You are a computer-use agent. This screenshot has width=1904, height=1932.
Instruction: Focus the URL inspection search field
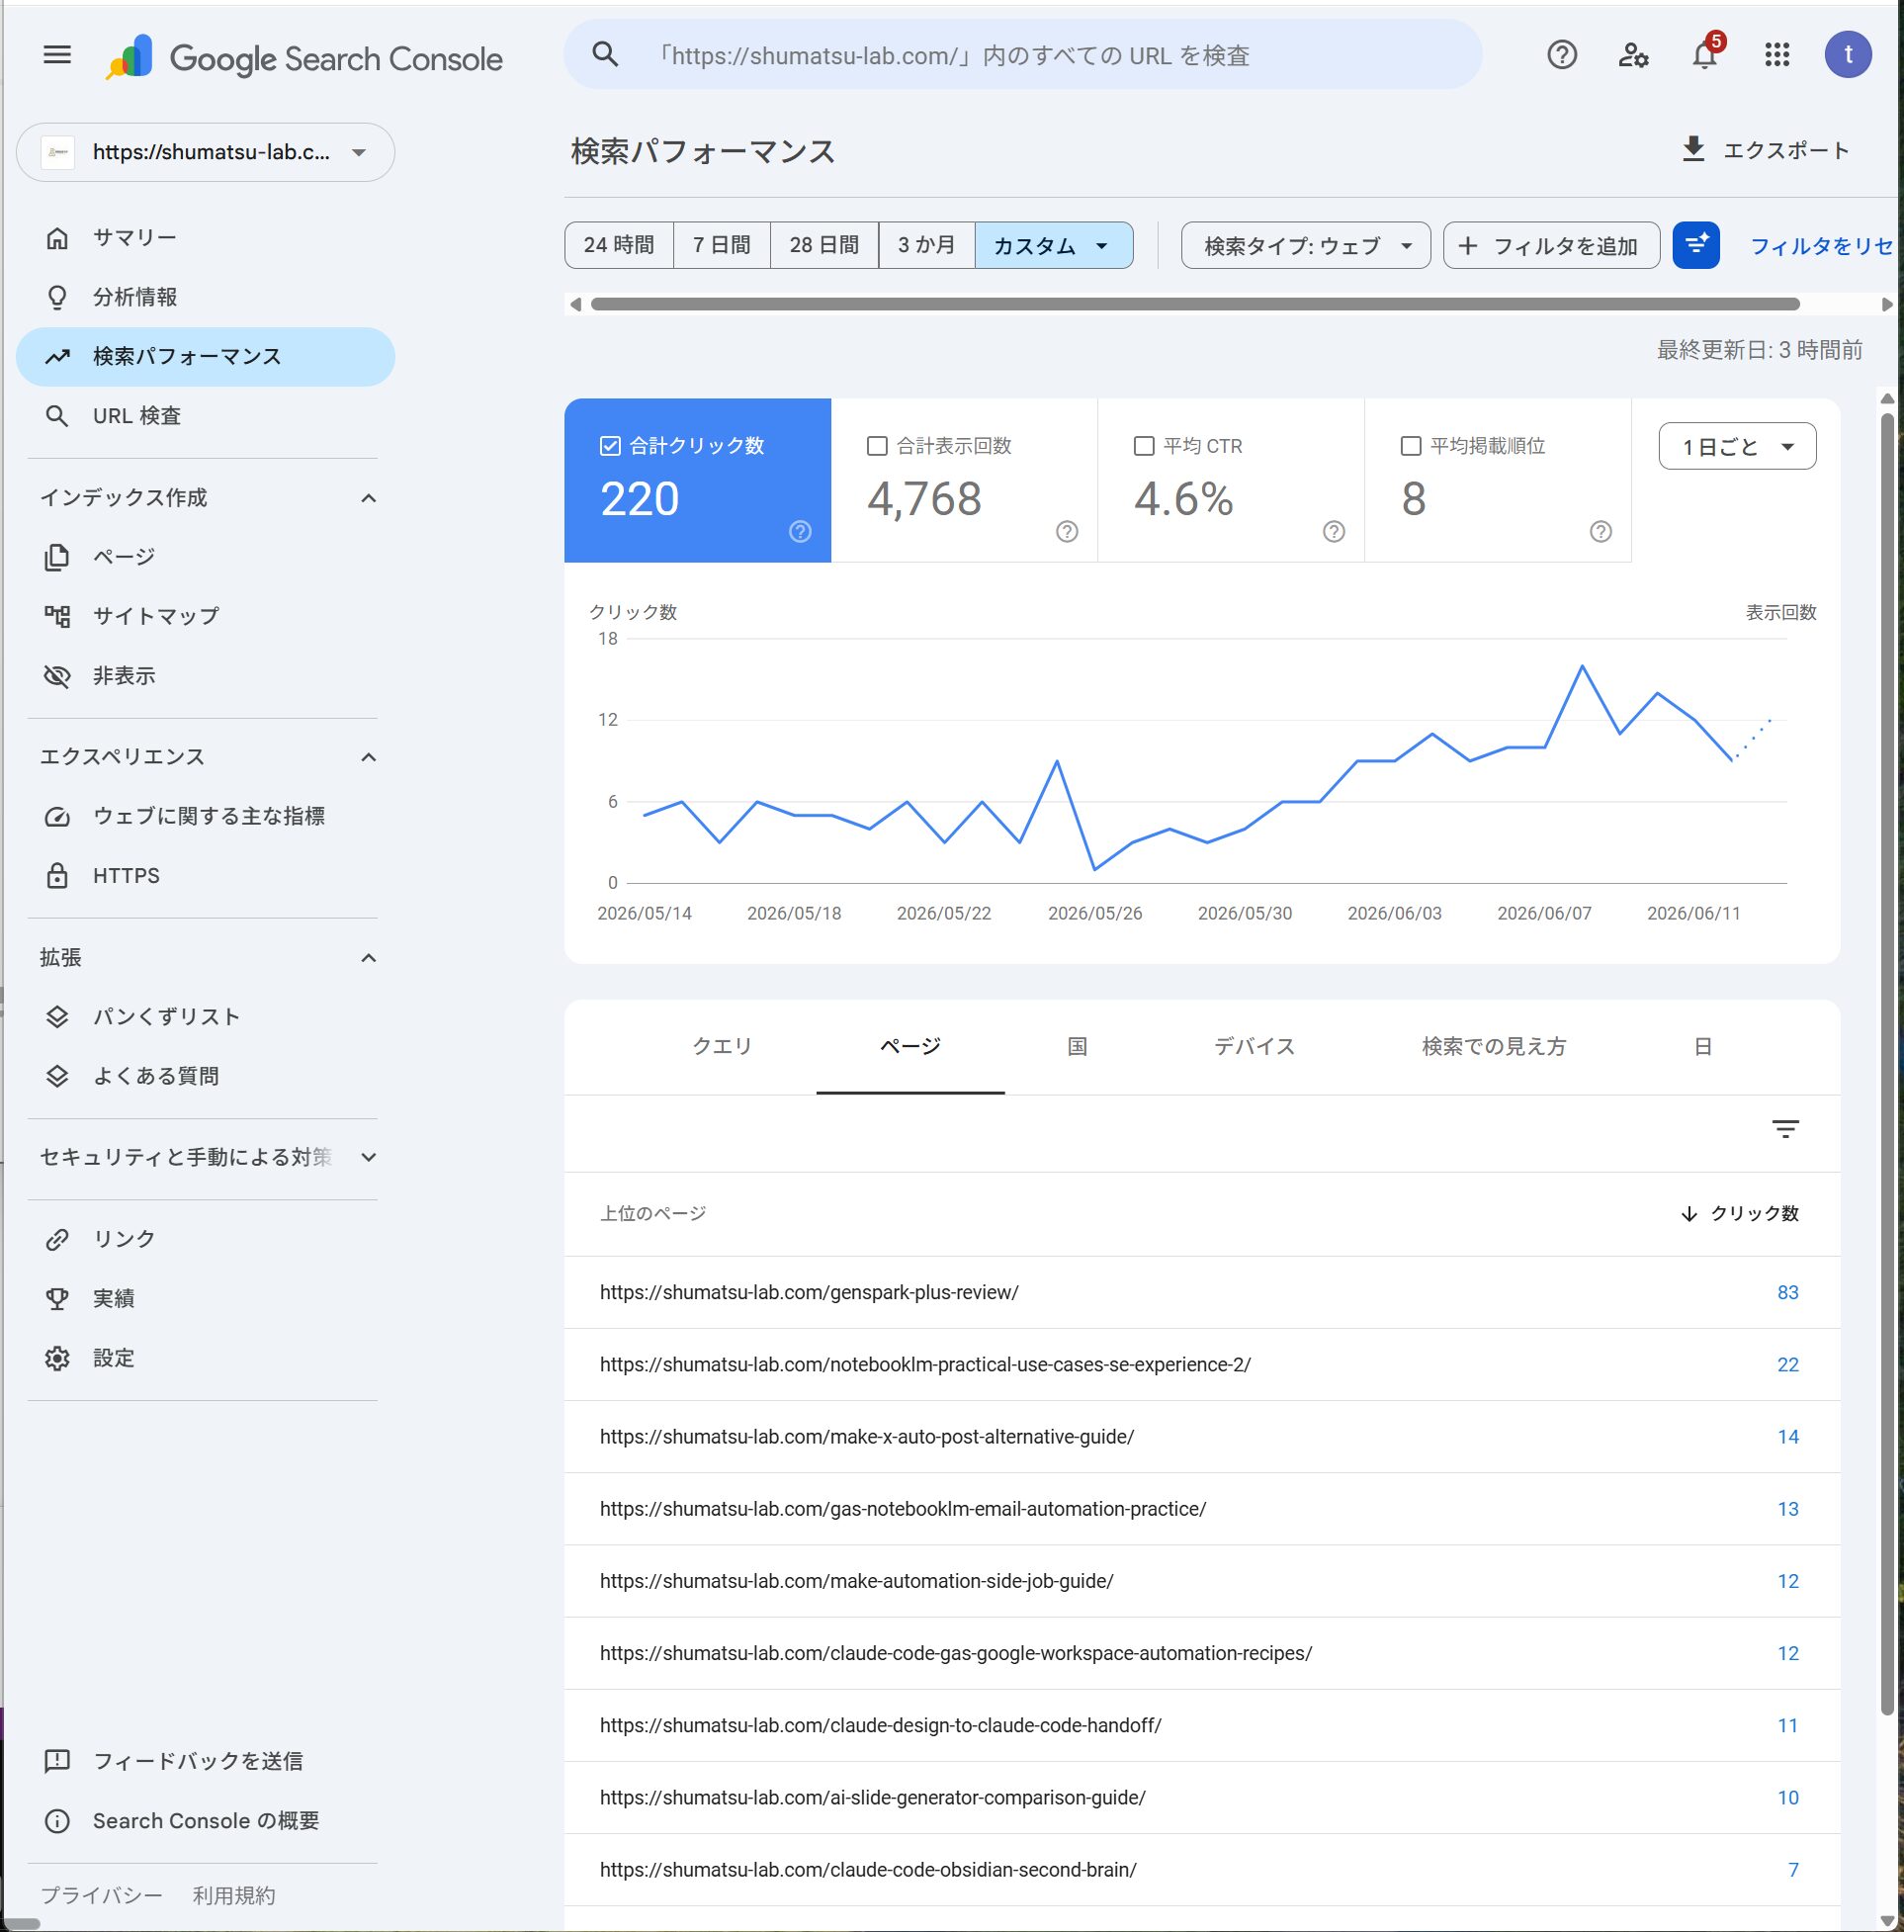point(1022,55)
